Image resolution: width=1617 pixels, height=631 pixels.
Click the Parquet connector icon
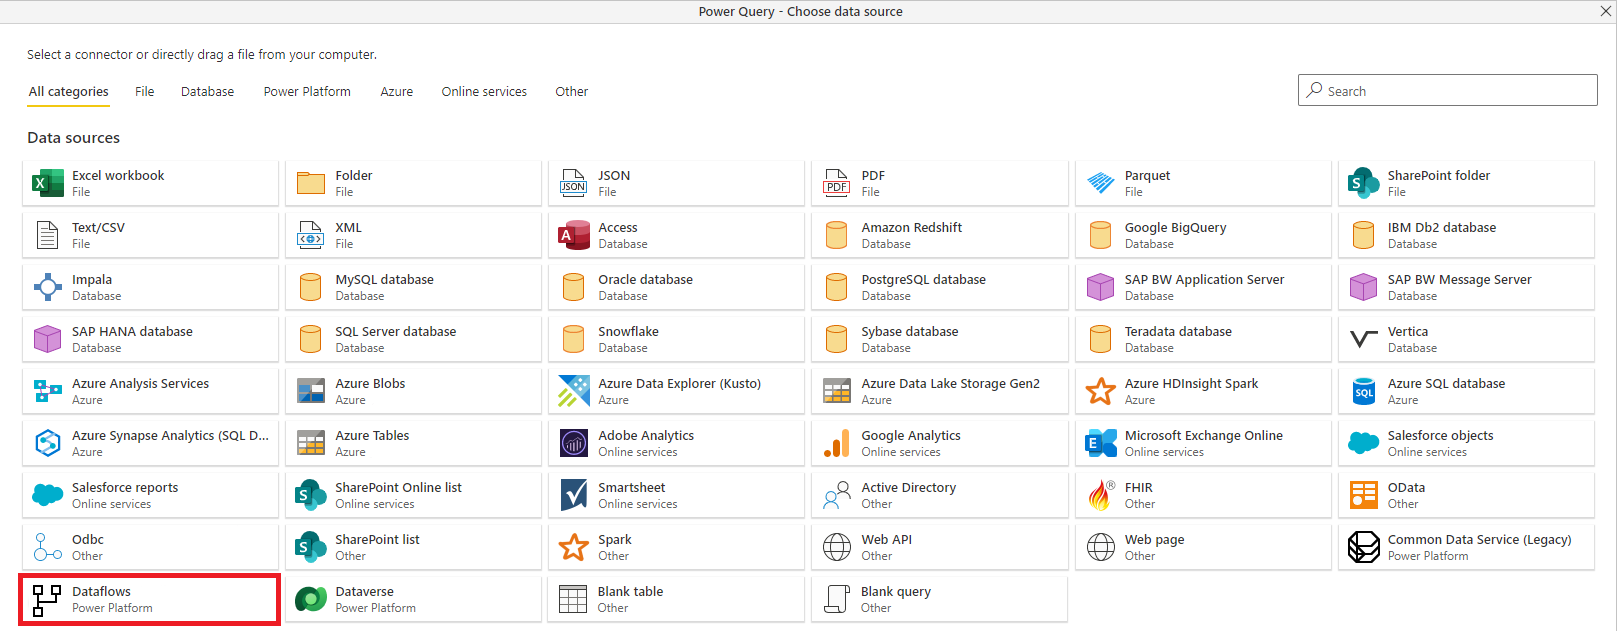(1100, 183)
